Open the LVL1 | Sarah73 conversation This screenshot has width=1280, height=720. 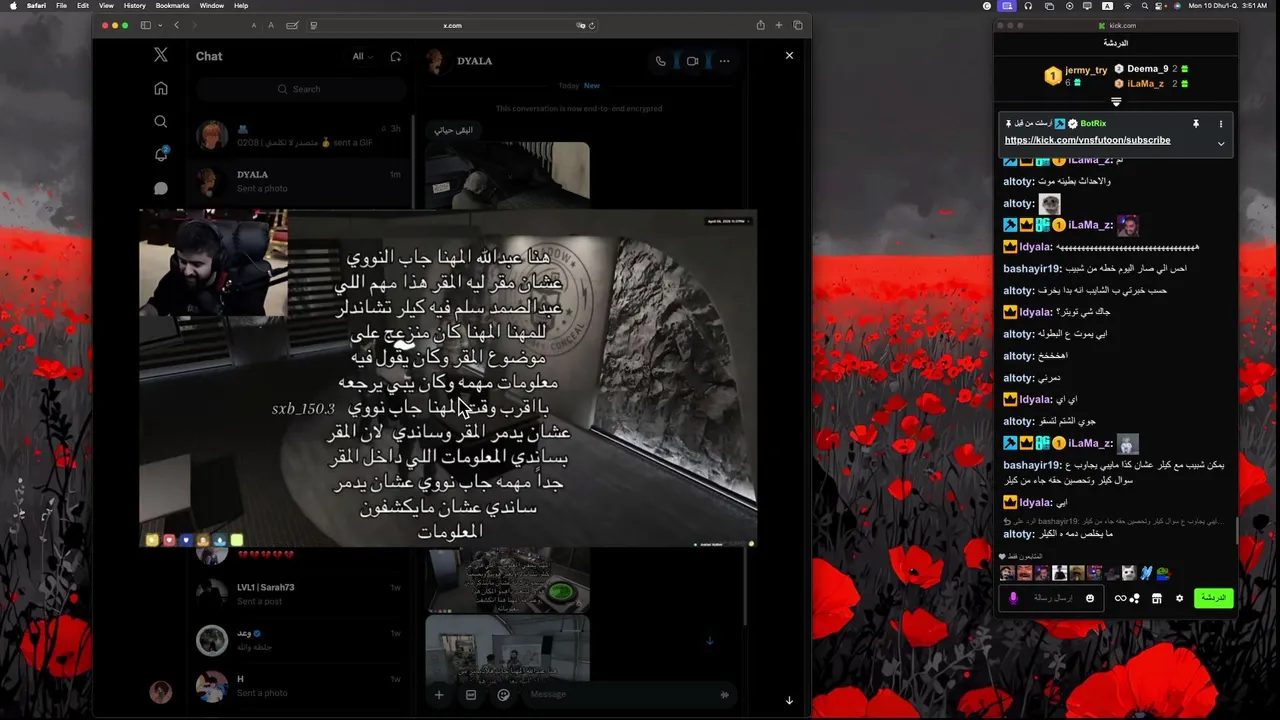(300, 593)
